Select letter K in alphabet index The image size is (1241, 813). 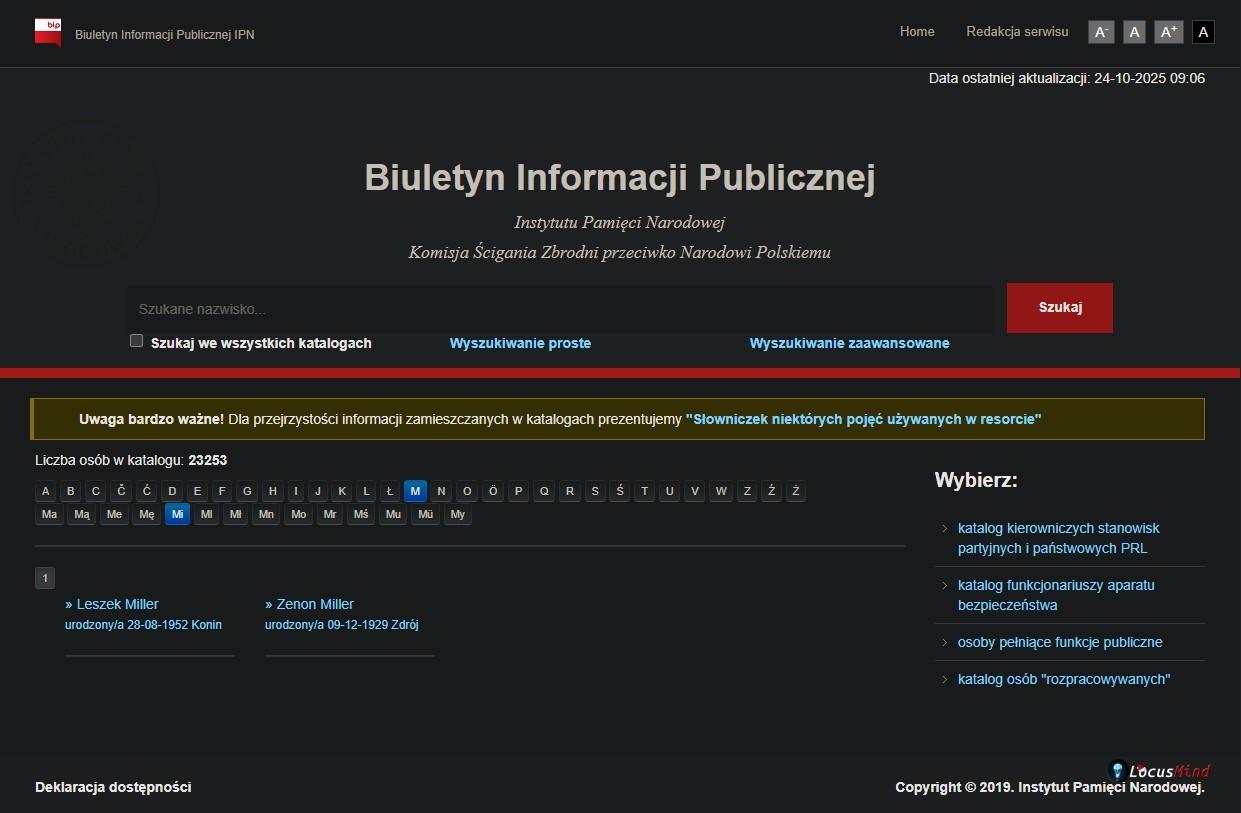click(342, 491)
